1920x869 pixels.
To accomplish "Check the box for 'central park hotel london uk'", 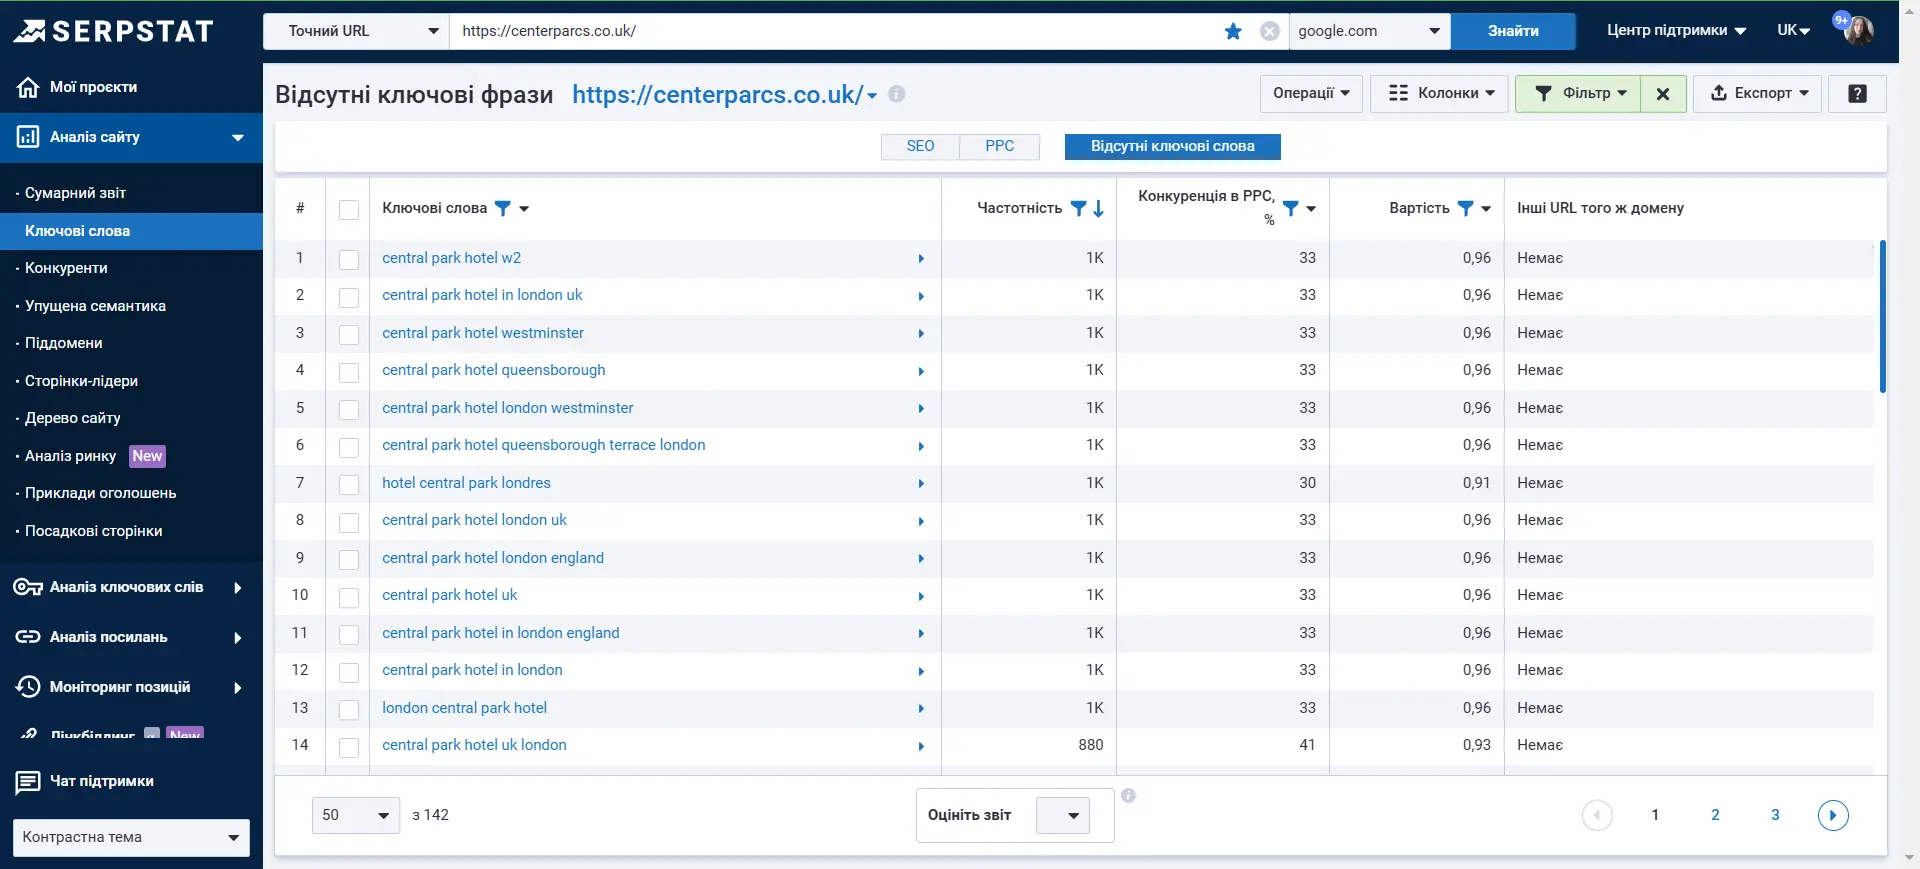I will point(349,522).
